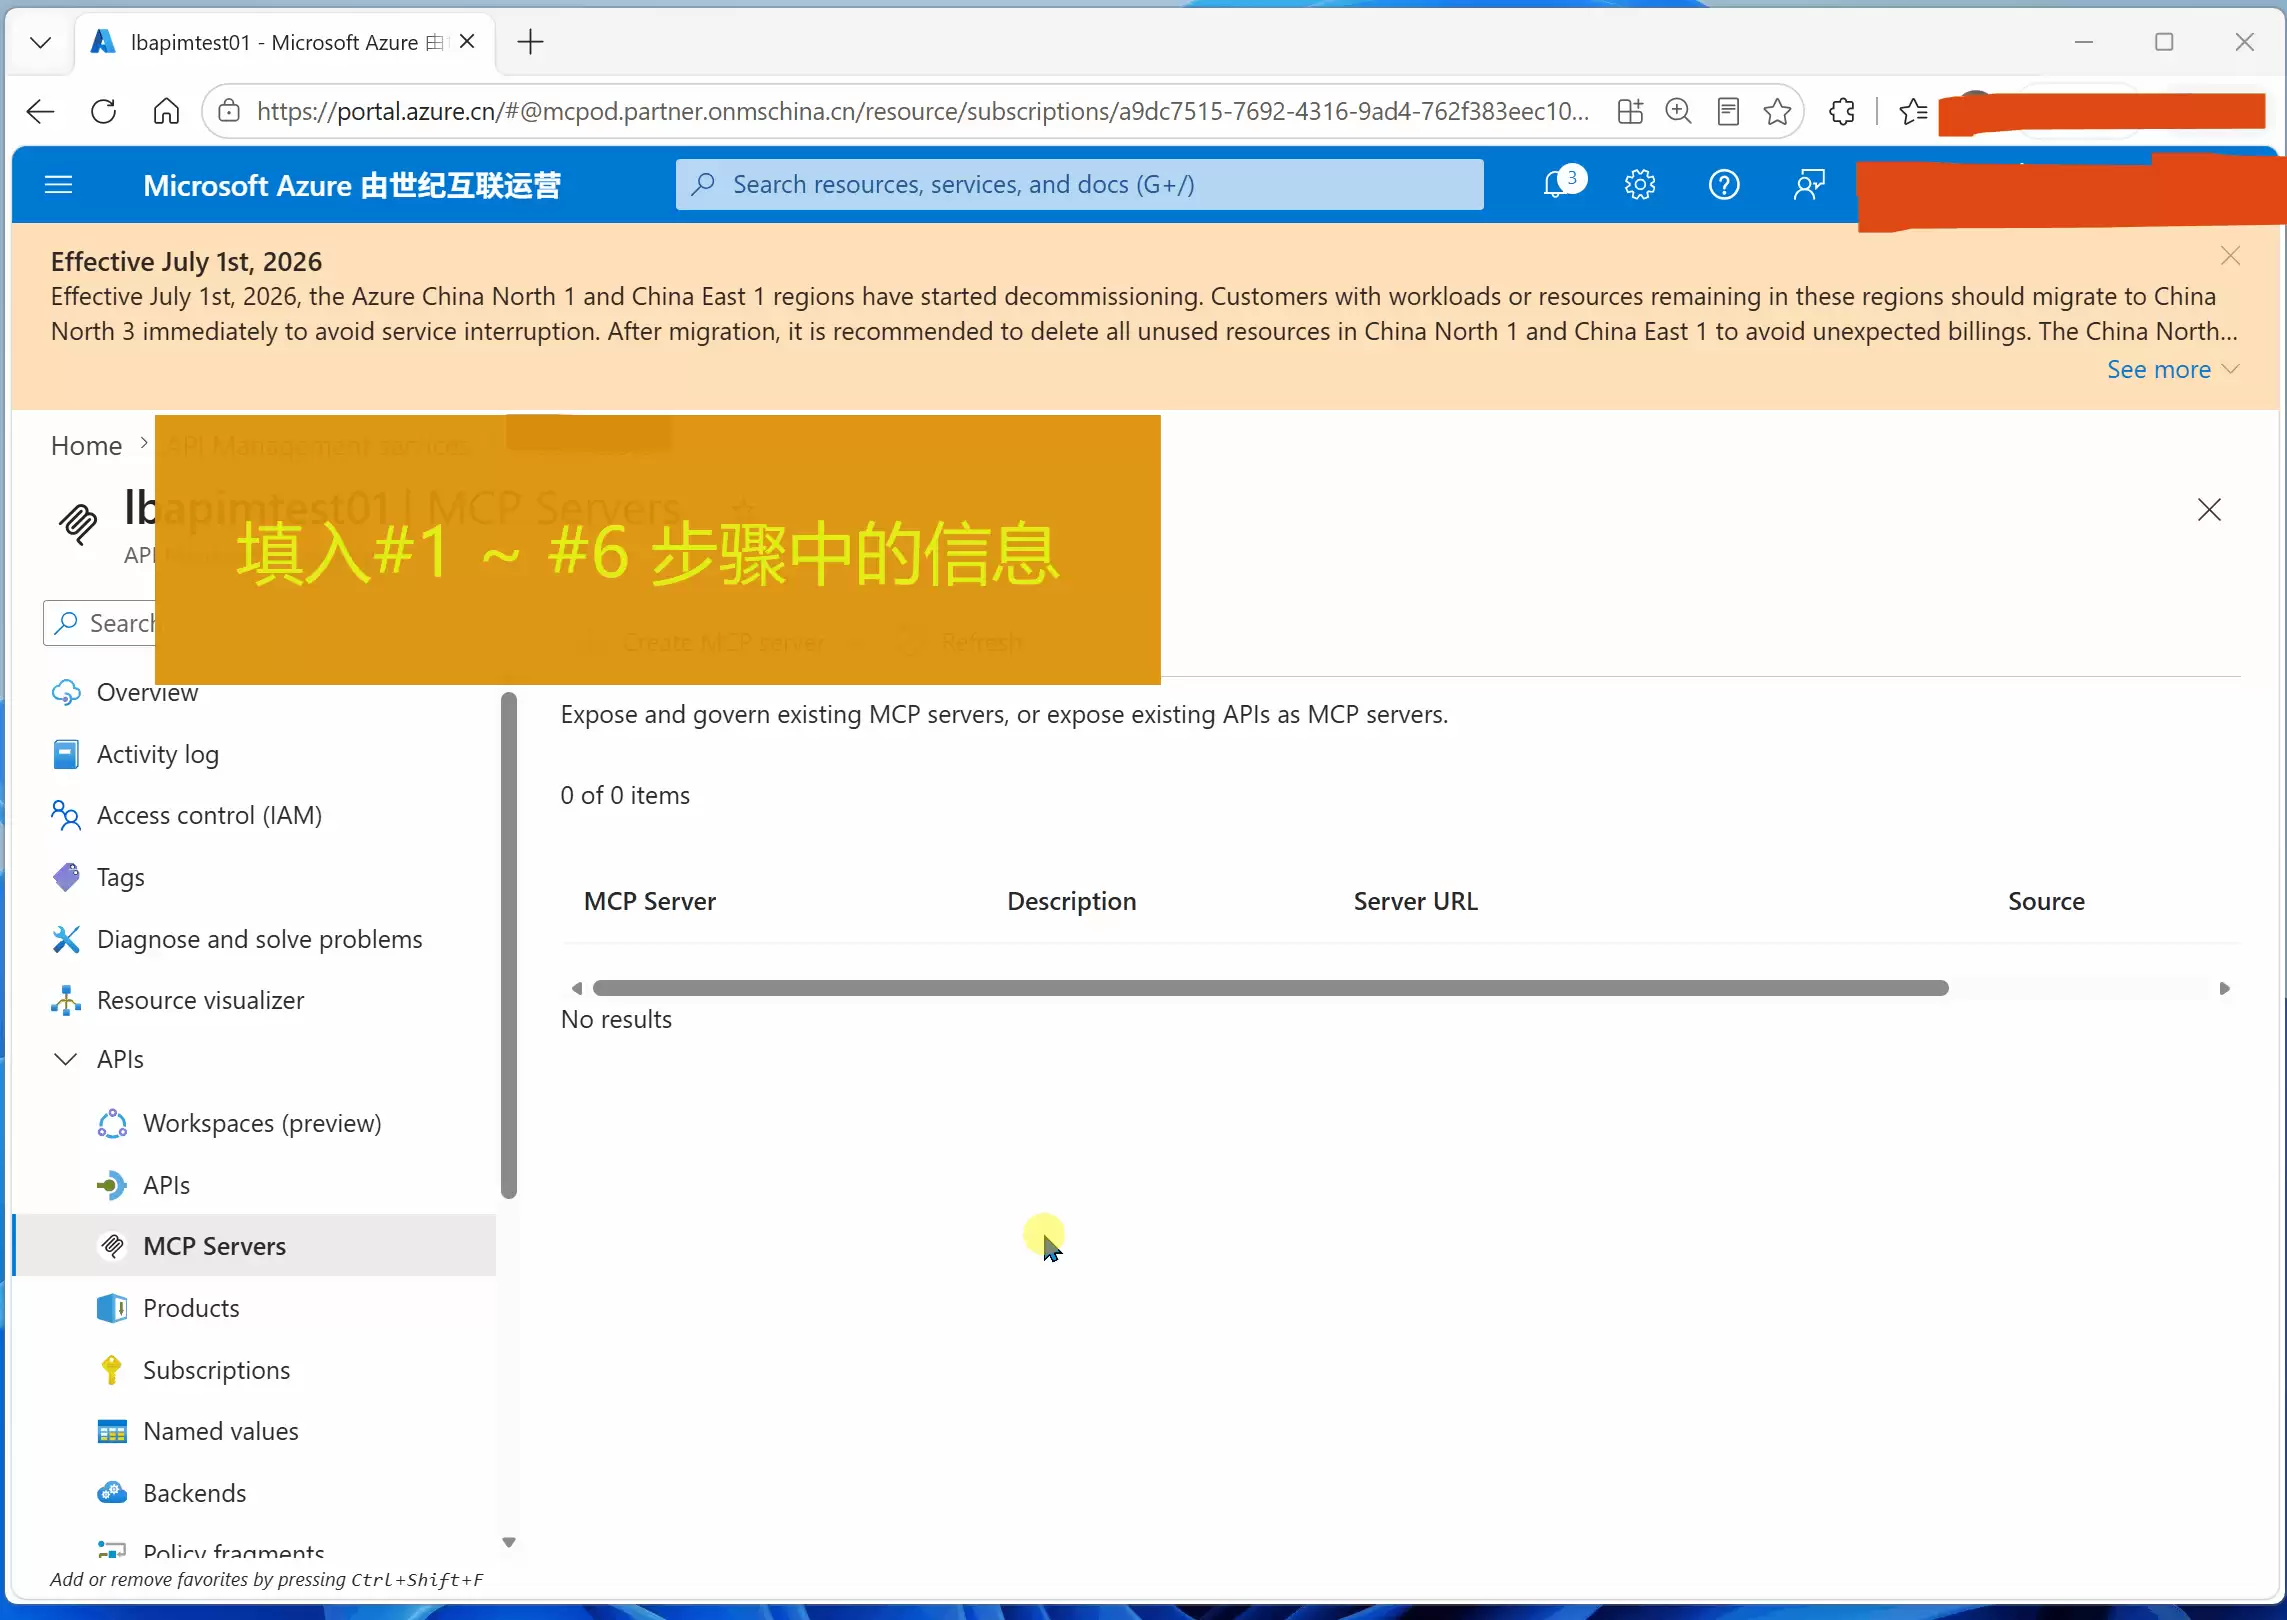Collapse the APIs section chevron

click(x=65, y=1059)
